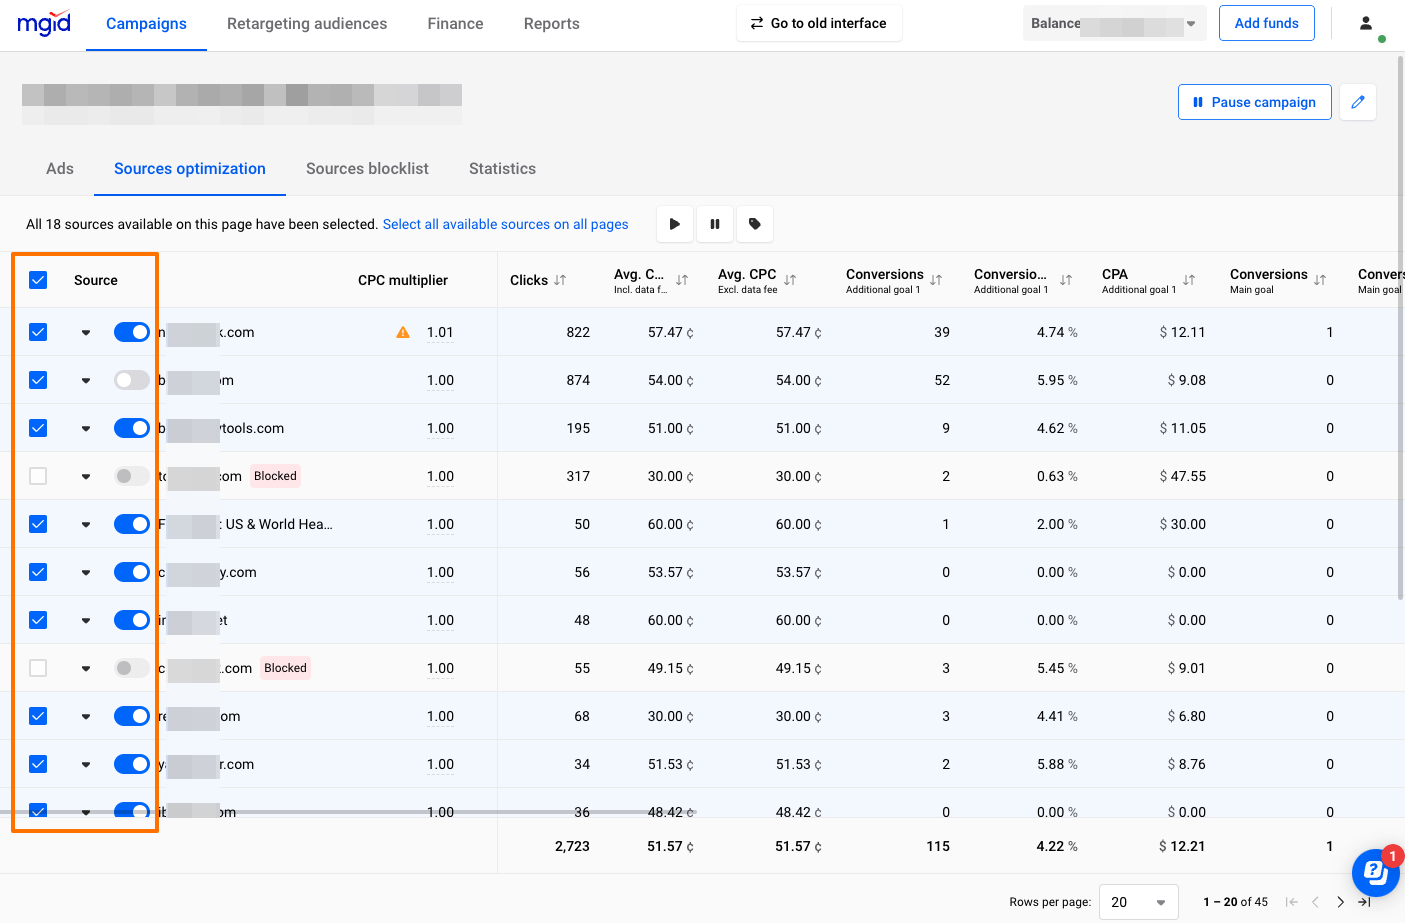Open the Reports menu
Screen dimensions: 1405x923
coord(551,24)
